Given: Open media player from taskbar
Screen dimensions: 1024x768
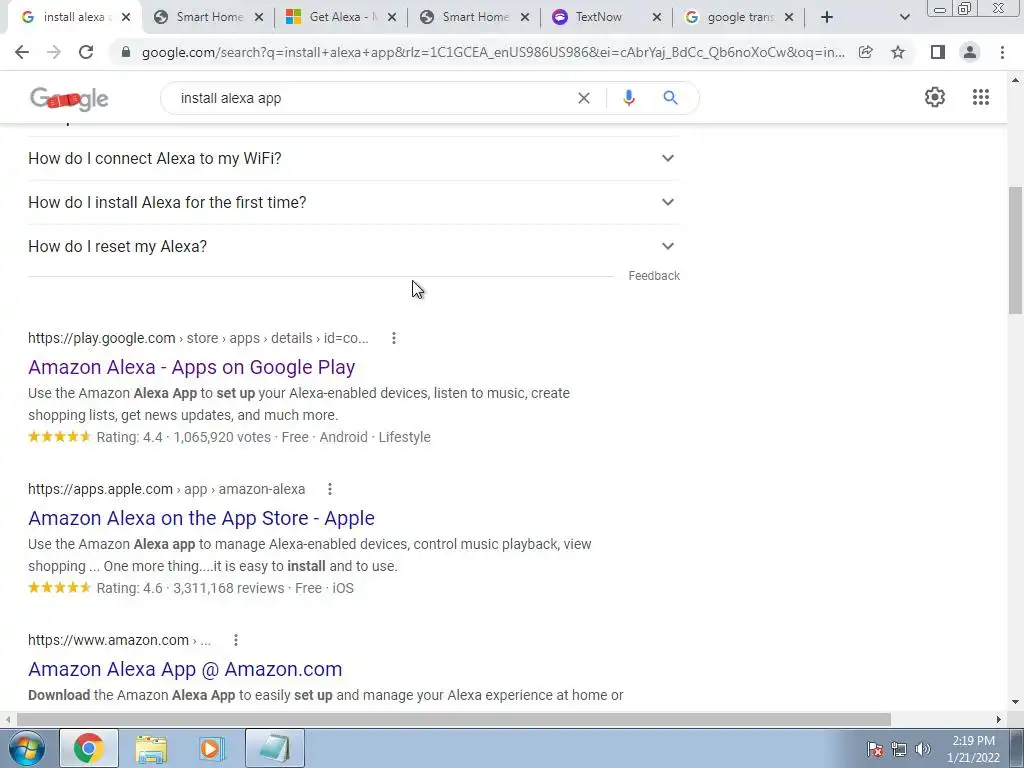Looking at the screenshot, I should 212,748.
